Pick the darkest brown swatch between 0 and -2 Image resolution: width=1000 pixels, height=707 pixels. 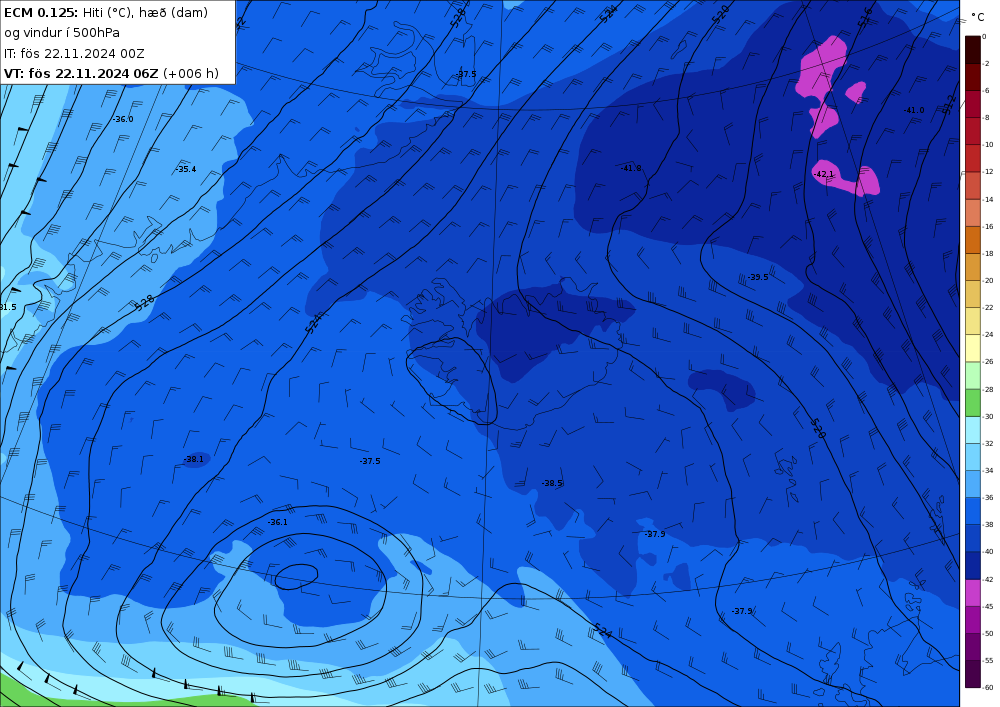tap(973, 50)
